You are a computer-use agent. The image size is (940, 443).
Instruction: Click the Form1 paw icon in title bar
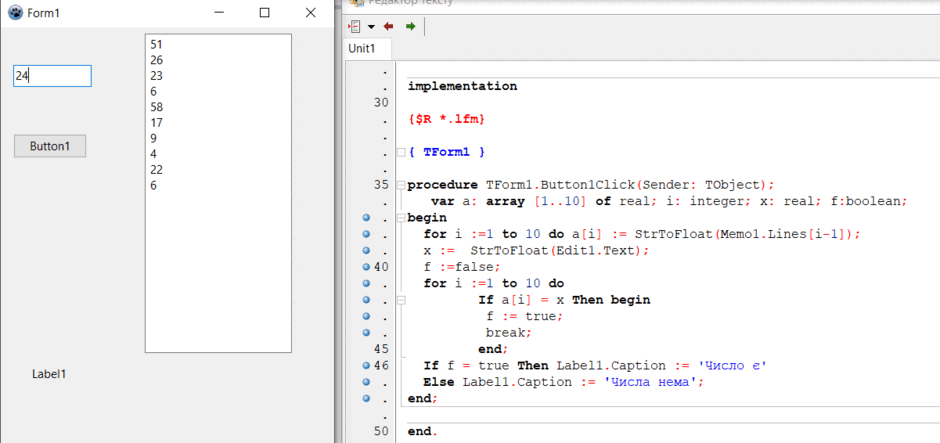tap(15, 13)
